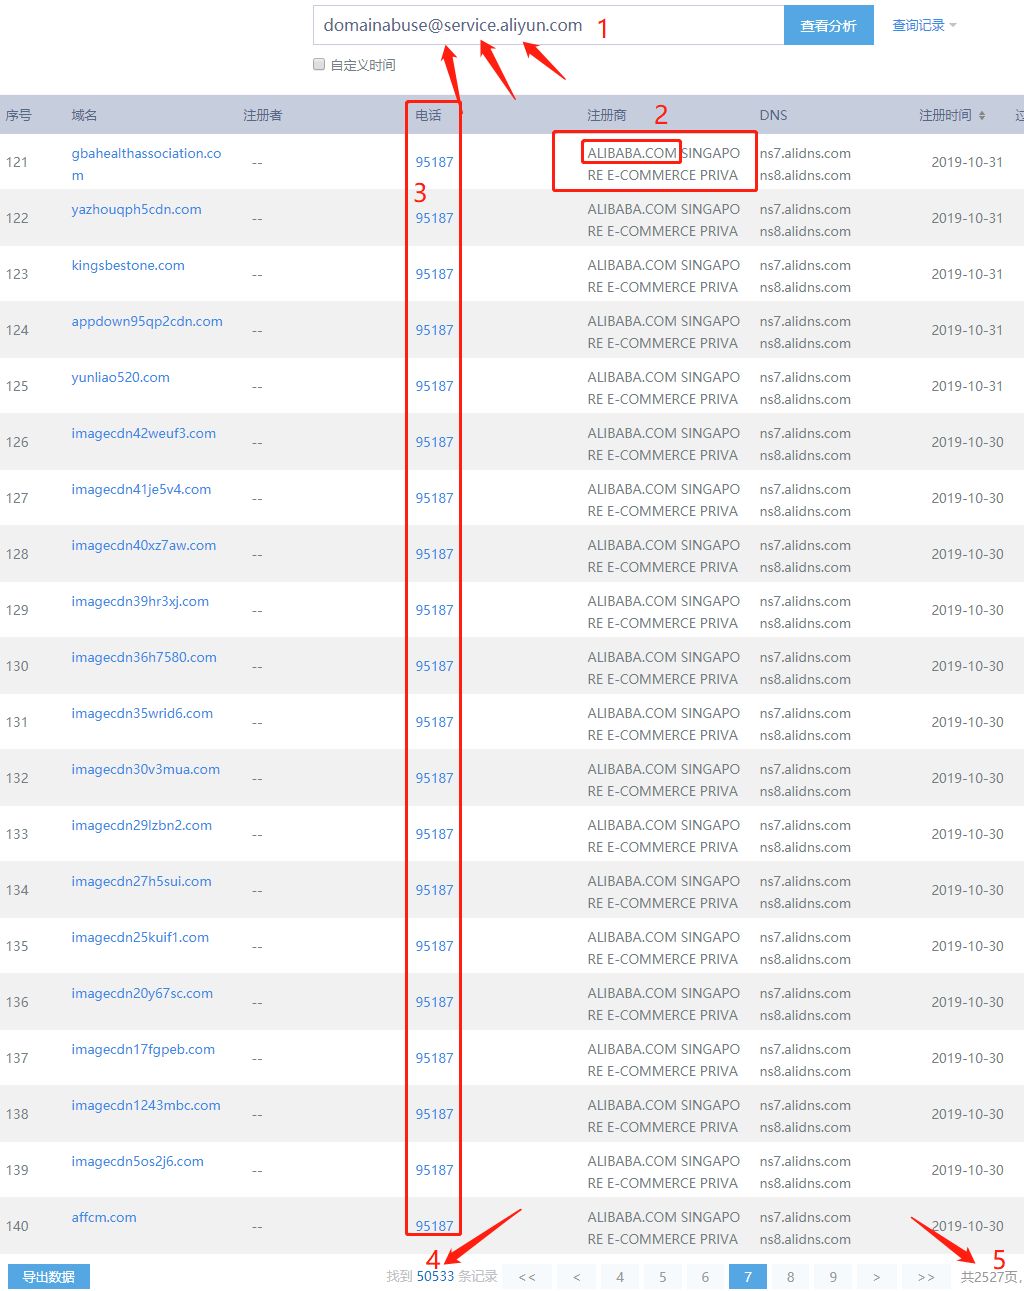
Task: Click the 注册商 column header
Action: click(606, 115)
